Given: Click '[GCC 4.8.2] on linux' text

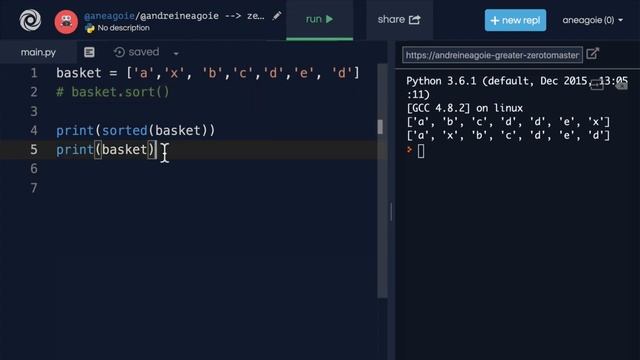Looking at the screenshot, I should pyautogui.click(x=464, y=108).
